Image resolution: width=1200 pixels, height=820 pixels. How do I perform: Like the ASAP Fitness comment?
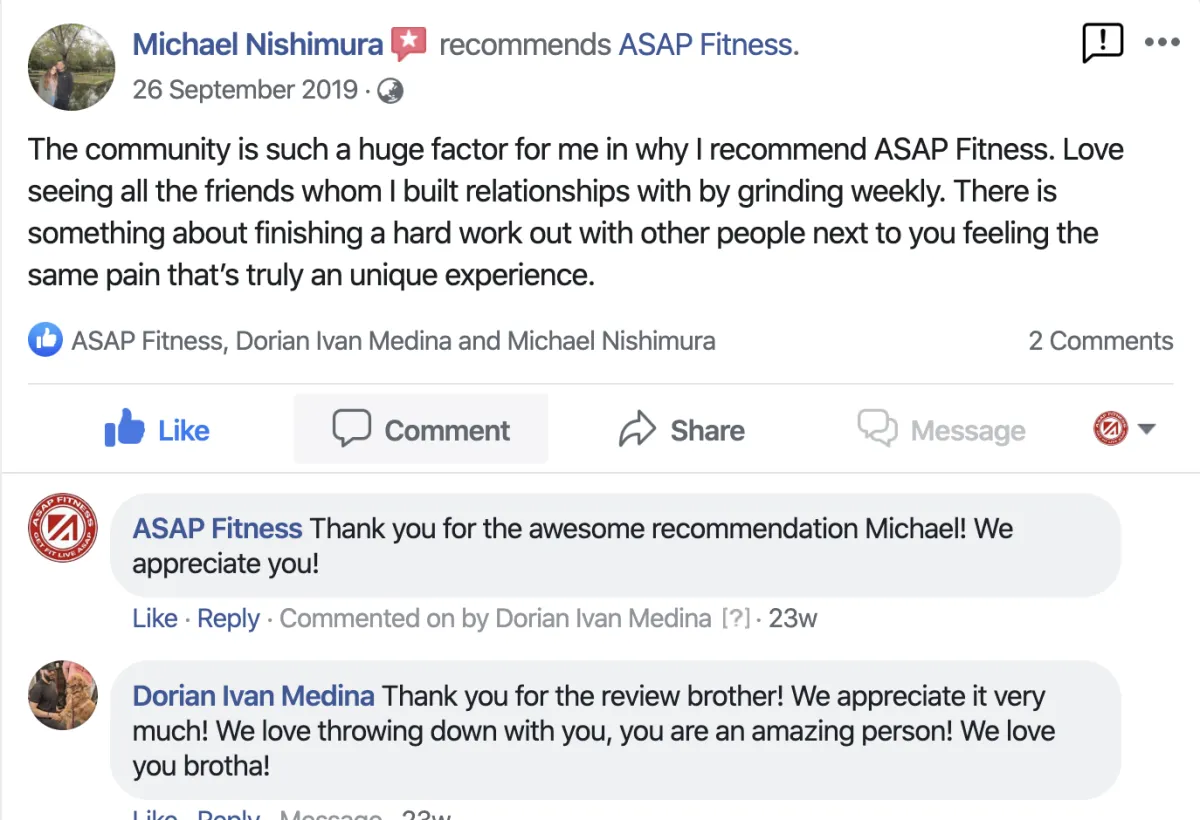pos(154,619)
